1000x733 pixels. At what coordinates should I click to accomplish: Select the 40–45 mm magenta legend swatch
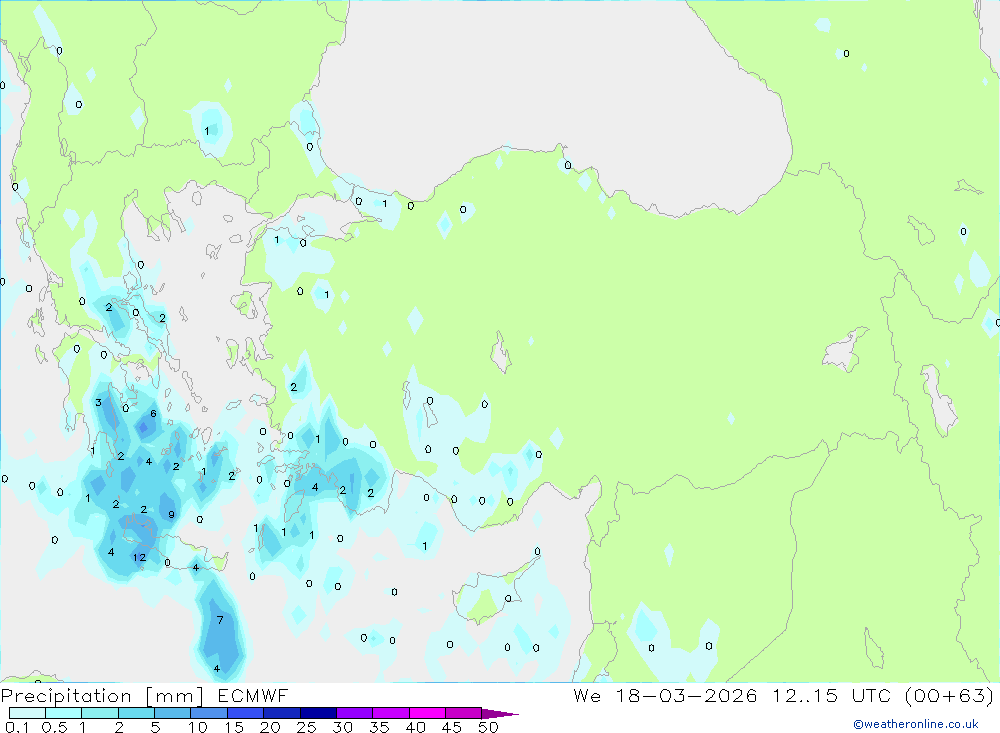coord(427,713)
